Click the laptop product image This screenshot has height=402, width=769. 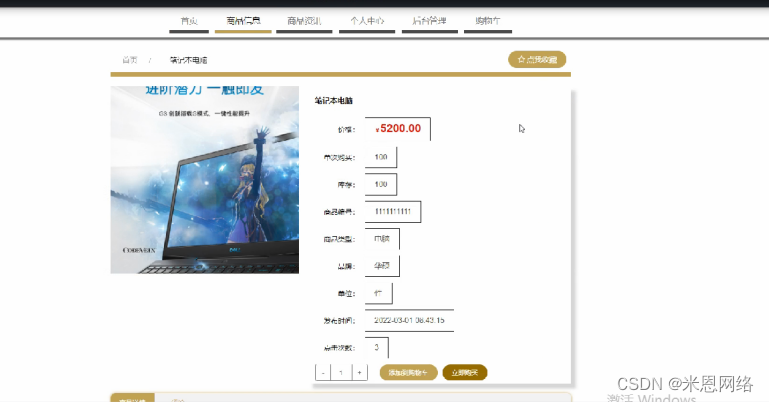[205, 179]
